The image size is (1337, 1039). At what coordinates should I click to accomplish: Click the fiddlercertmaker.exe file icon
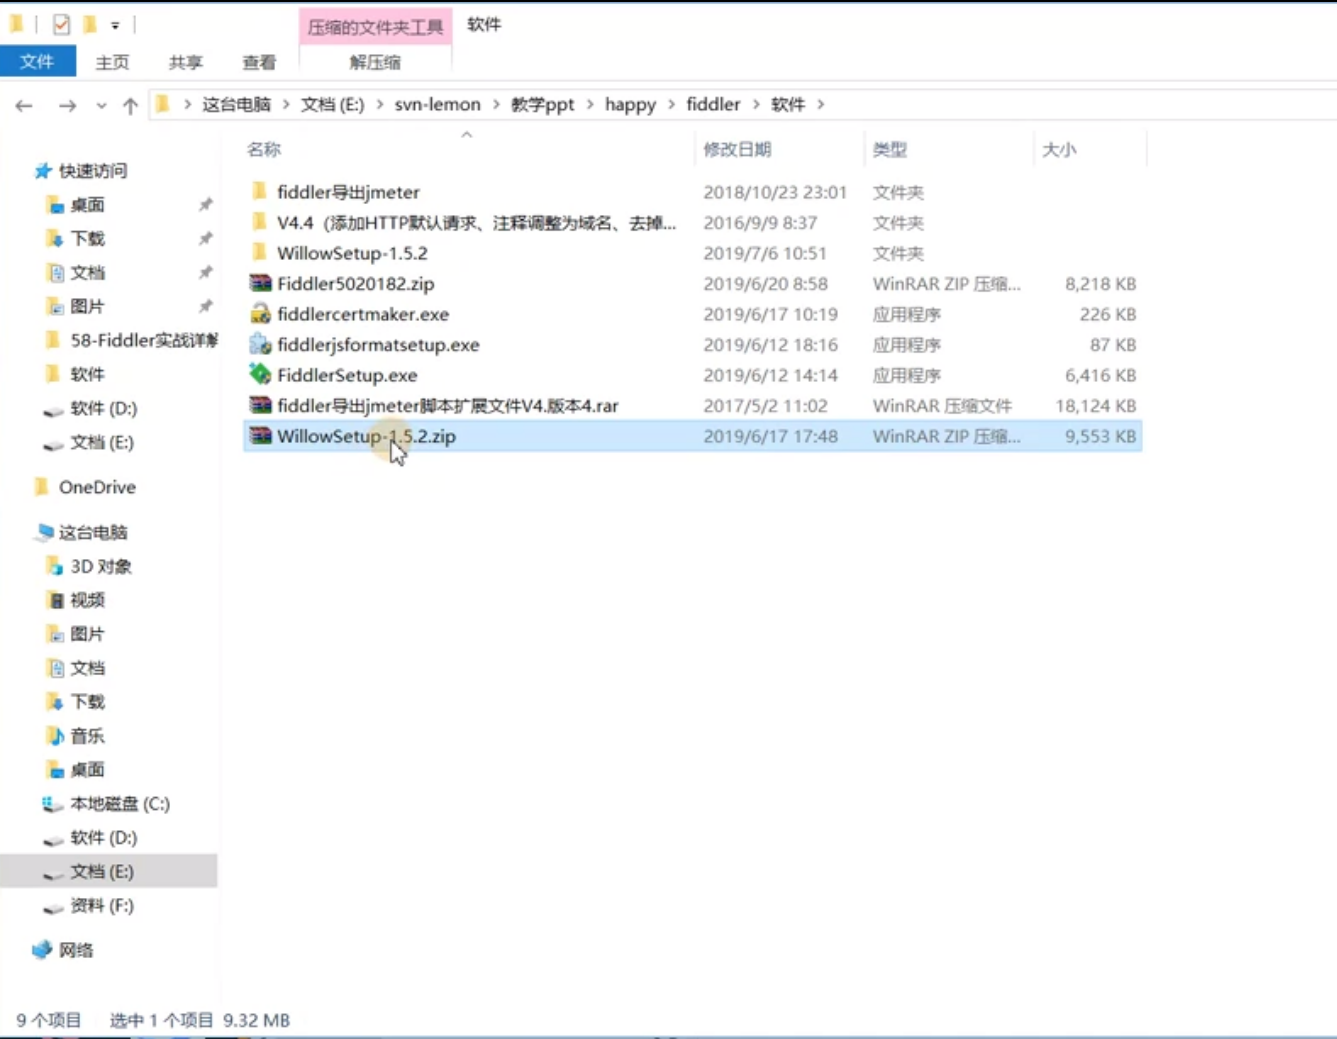260,314
